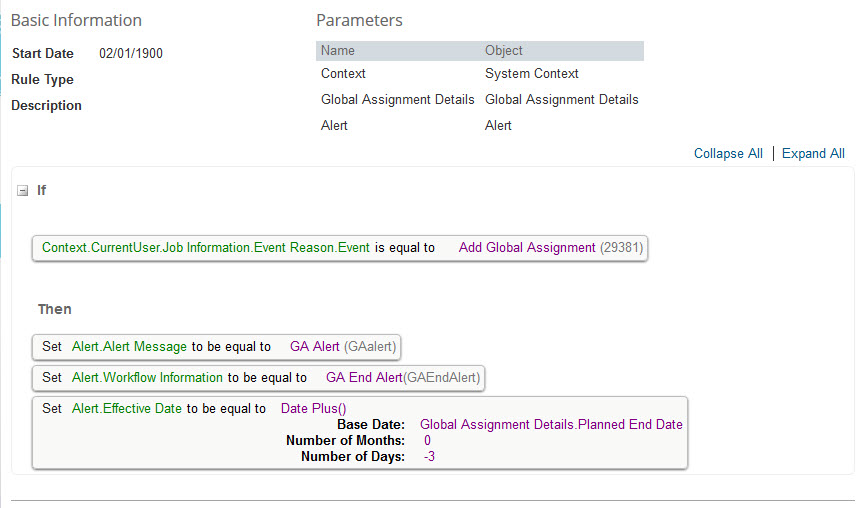Click the Context parameter row
Viewport: 864px width, 508px height.
(x=479, y=73)
